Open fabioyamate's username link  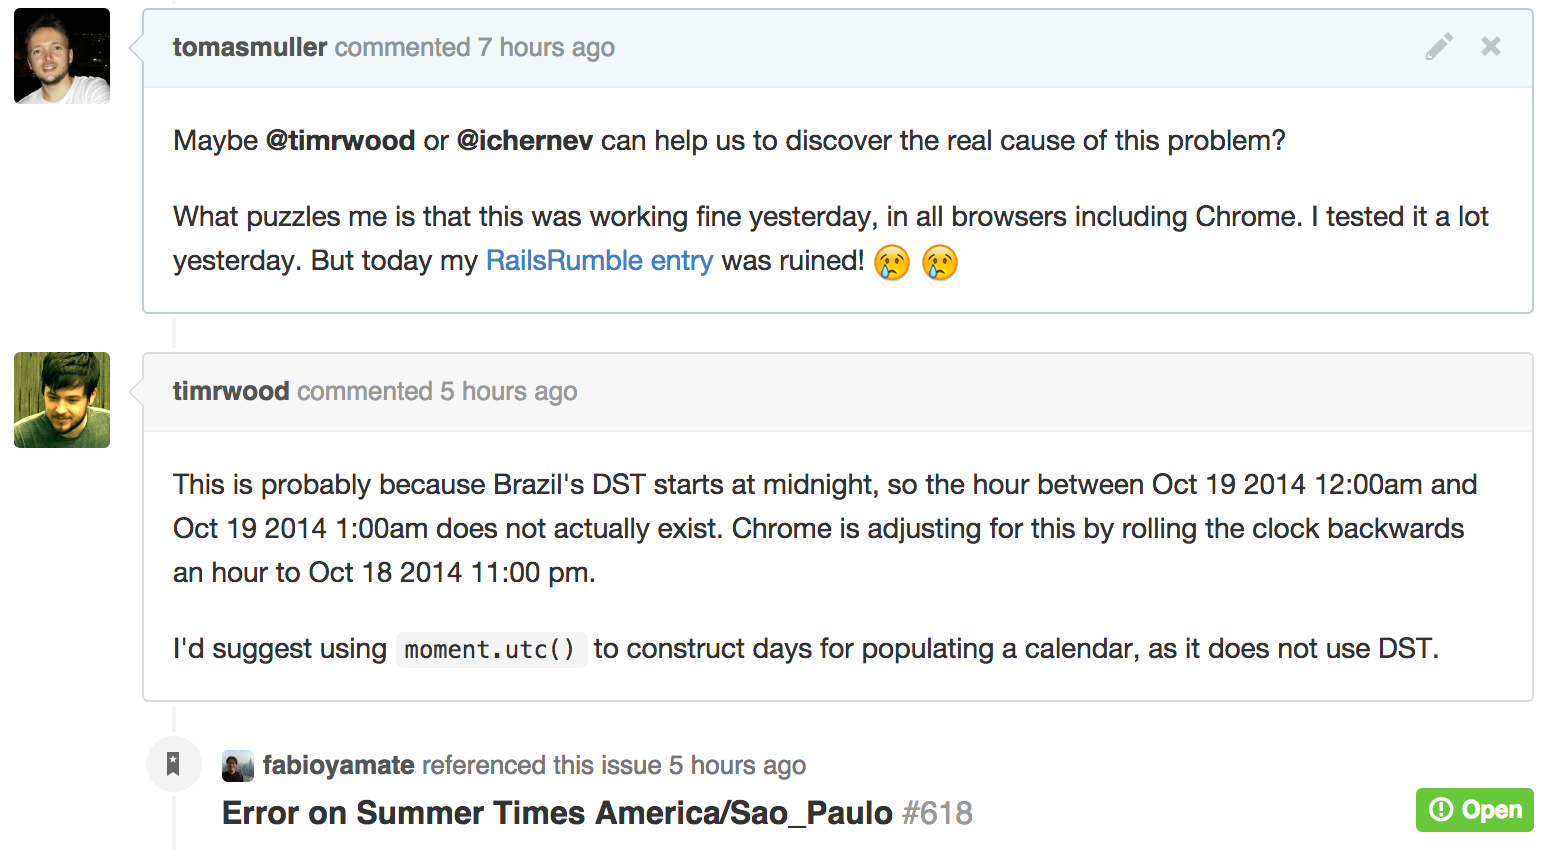pos(339,765)
